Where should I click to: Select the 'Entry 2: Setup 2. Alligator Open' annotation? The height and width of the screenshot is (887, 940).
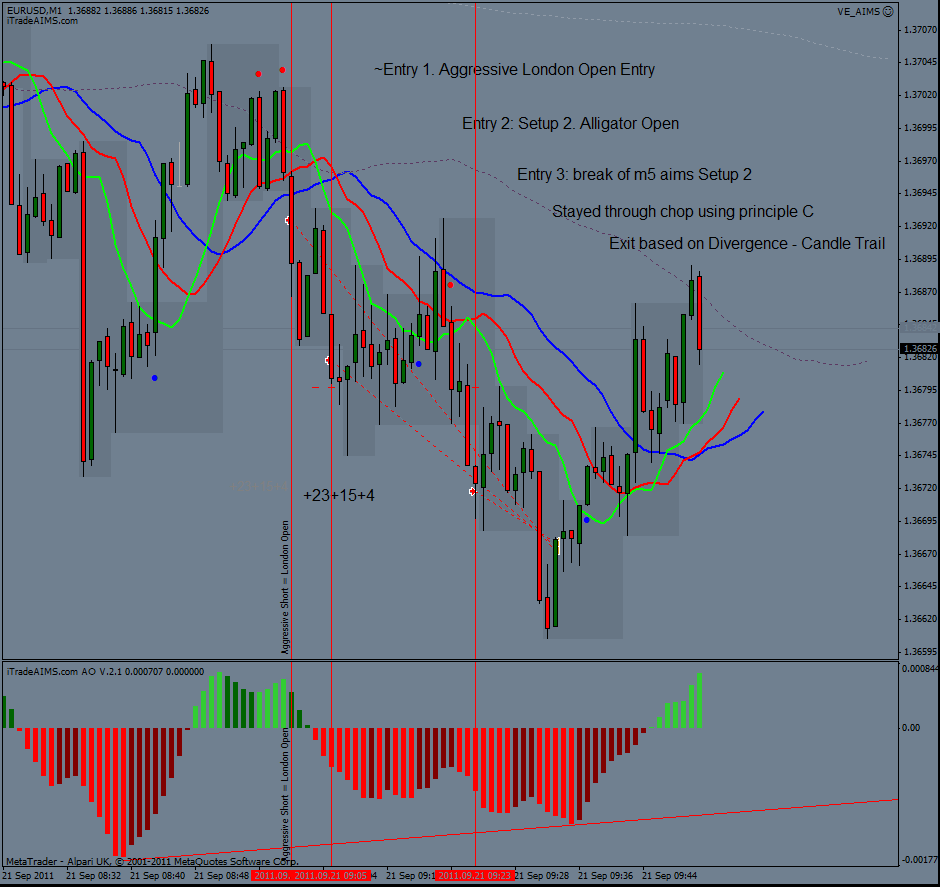coord(570,123)
